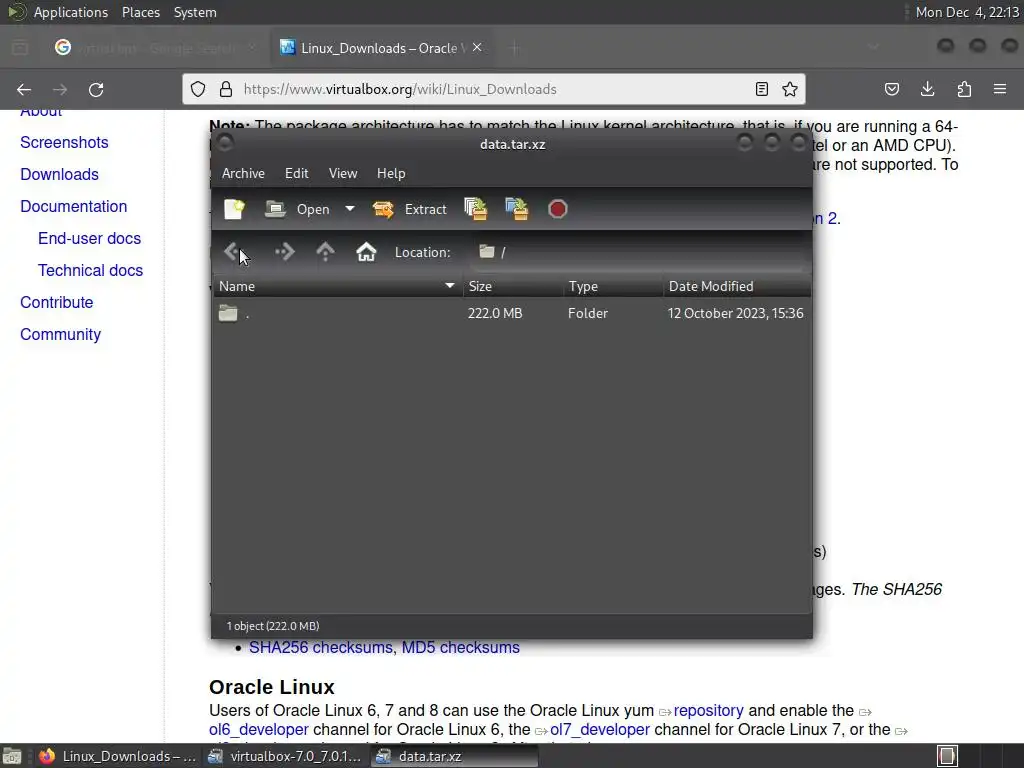Open the Edit menu in archive manager
1024x768 pixels.
point(296,173)
